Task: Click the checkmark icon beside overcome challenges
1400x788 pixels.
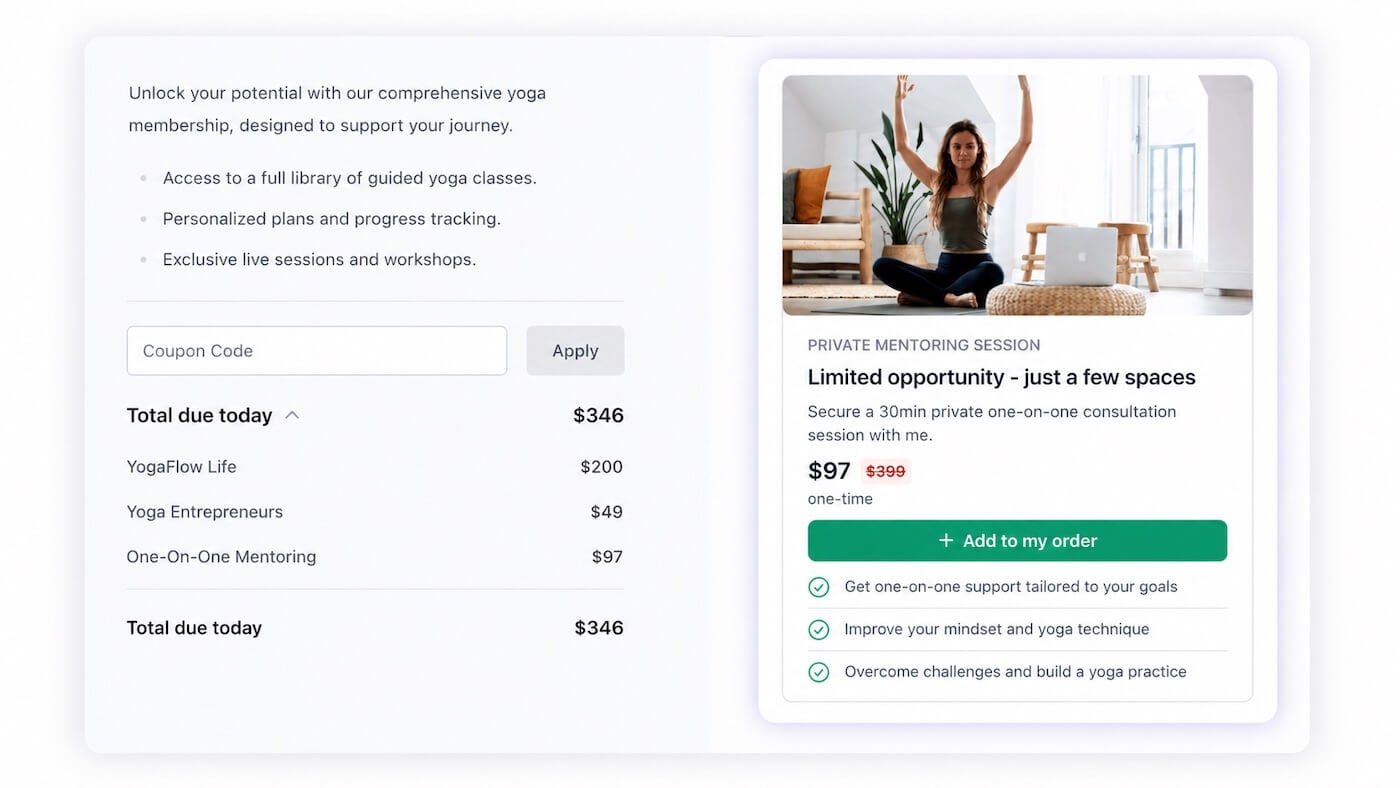Action: 819,672
